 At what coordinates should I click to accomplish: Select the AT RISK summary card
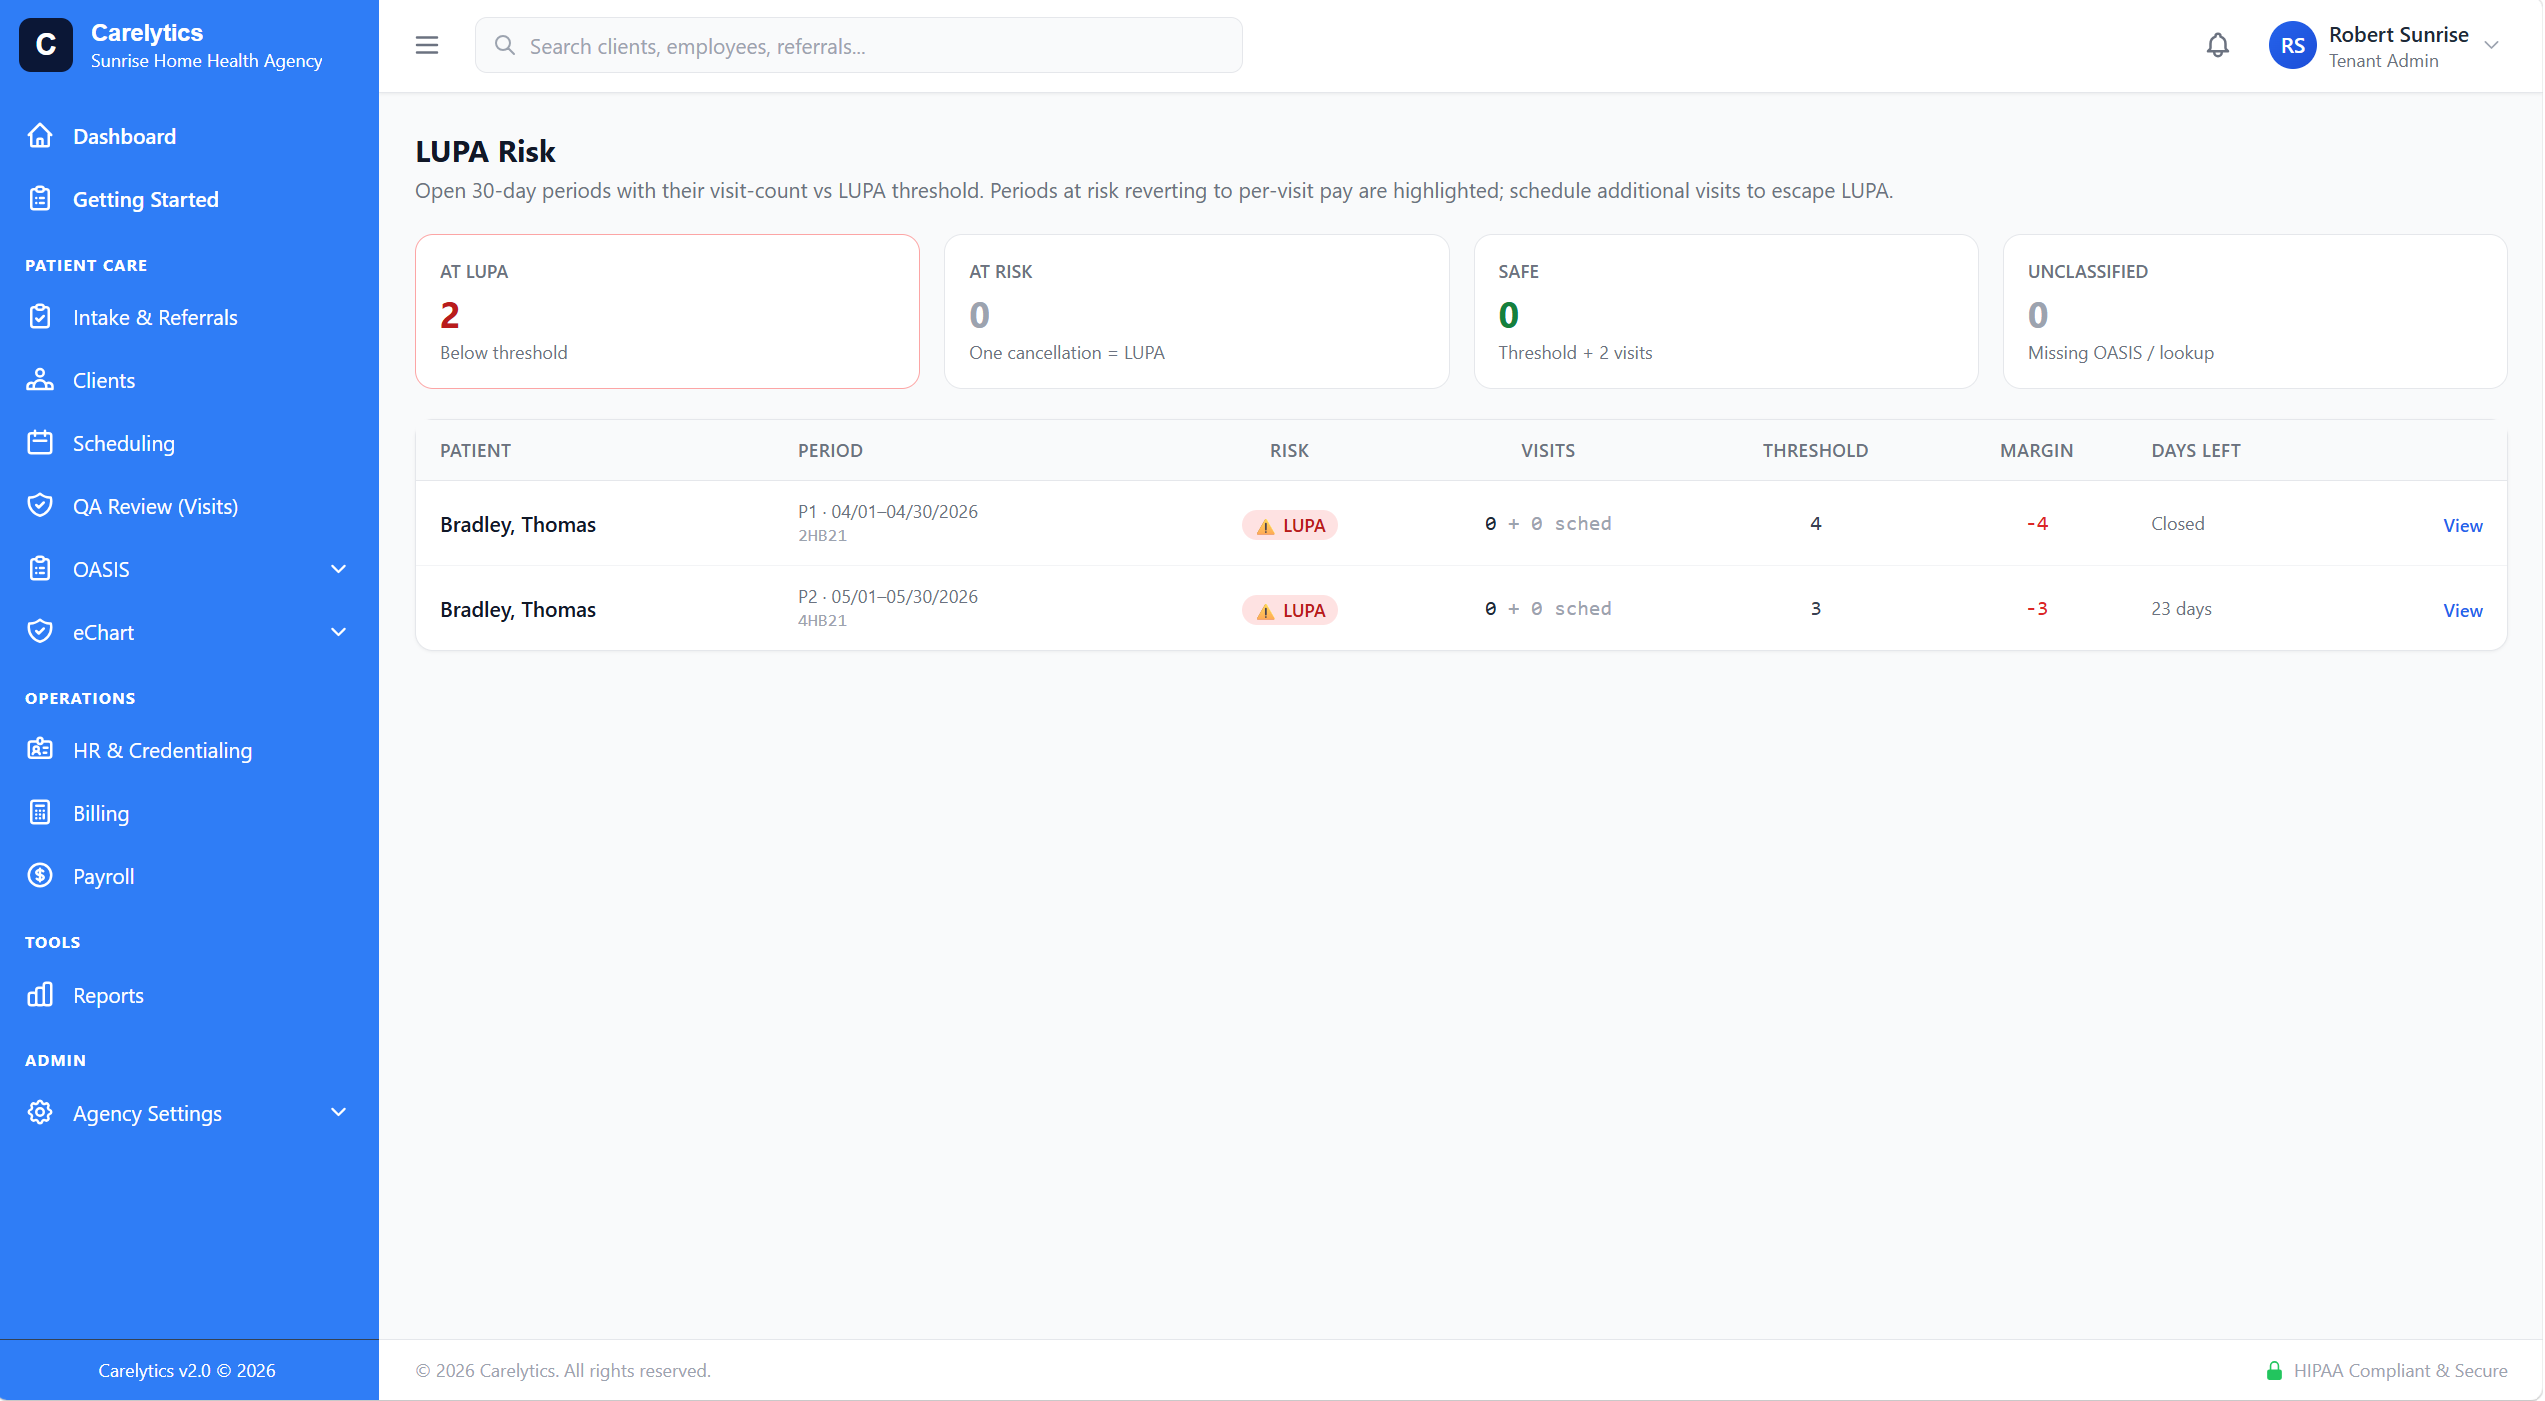point(1197,311)
